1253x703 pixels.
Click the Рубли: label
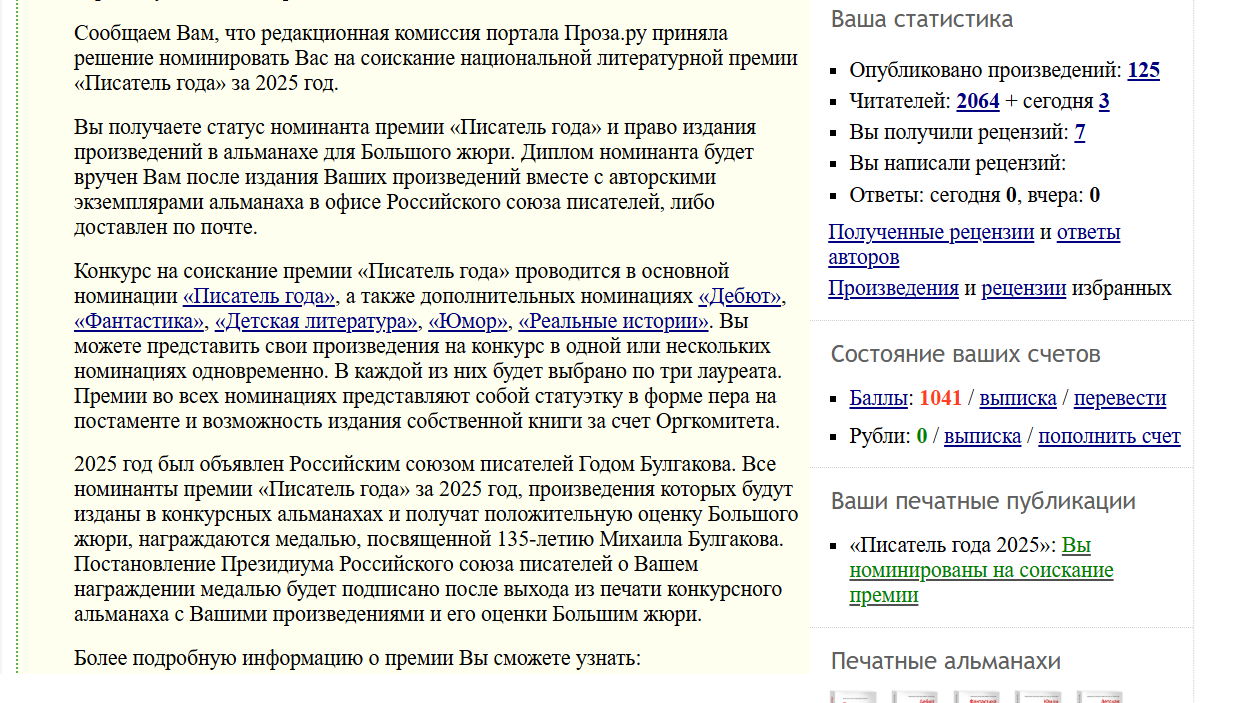[x=880, y=436]
